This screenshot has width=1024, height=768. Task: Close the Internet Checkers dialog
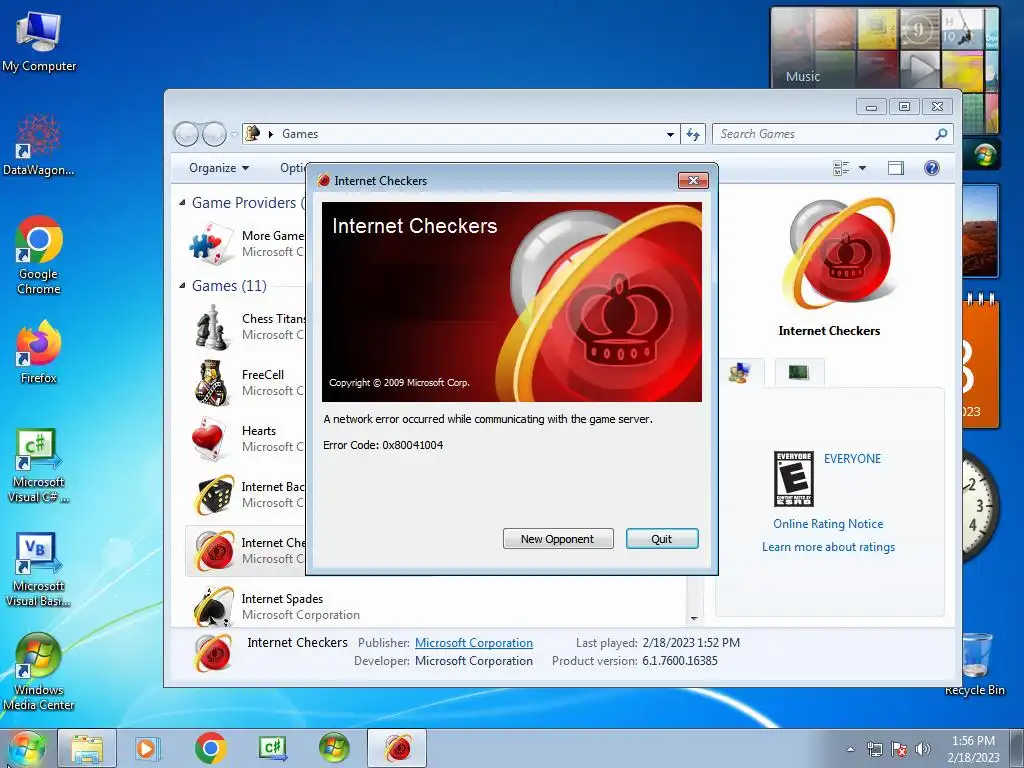[x=694, y=180]
